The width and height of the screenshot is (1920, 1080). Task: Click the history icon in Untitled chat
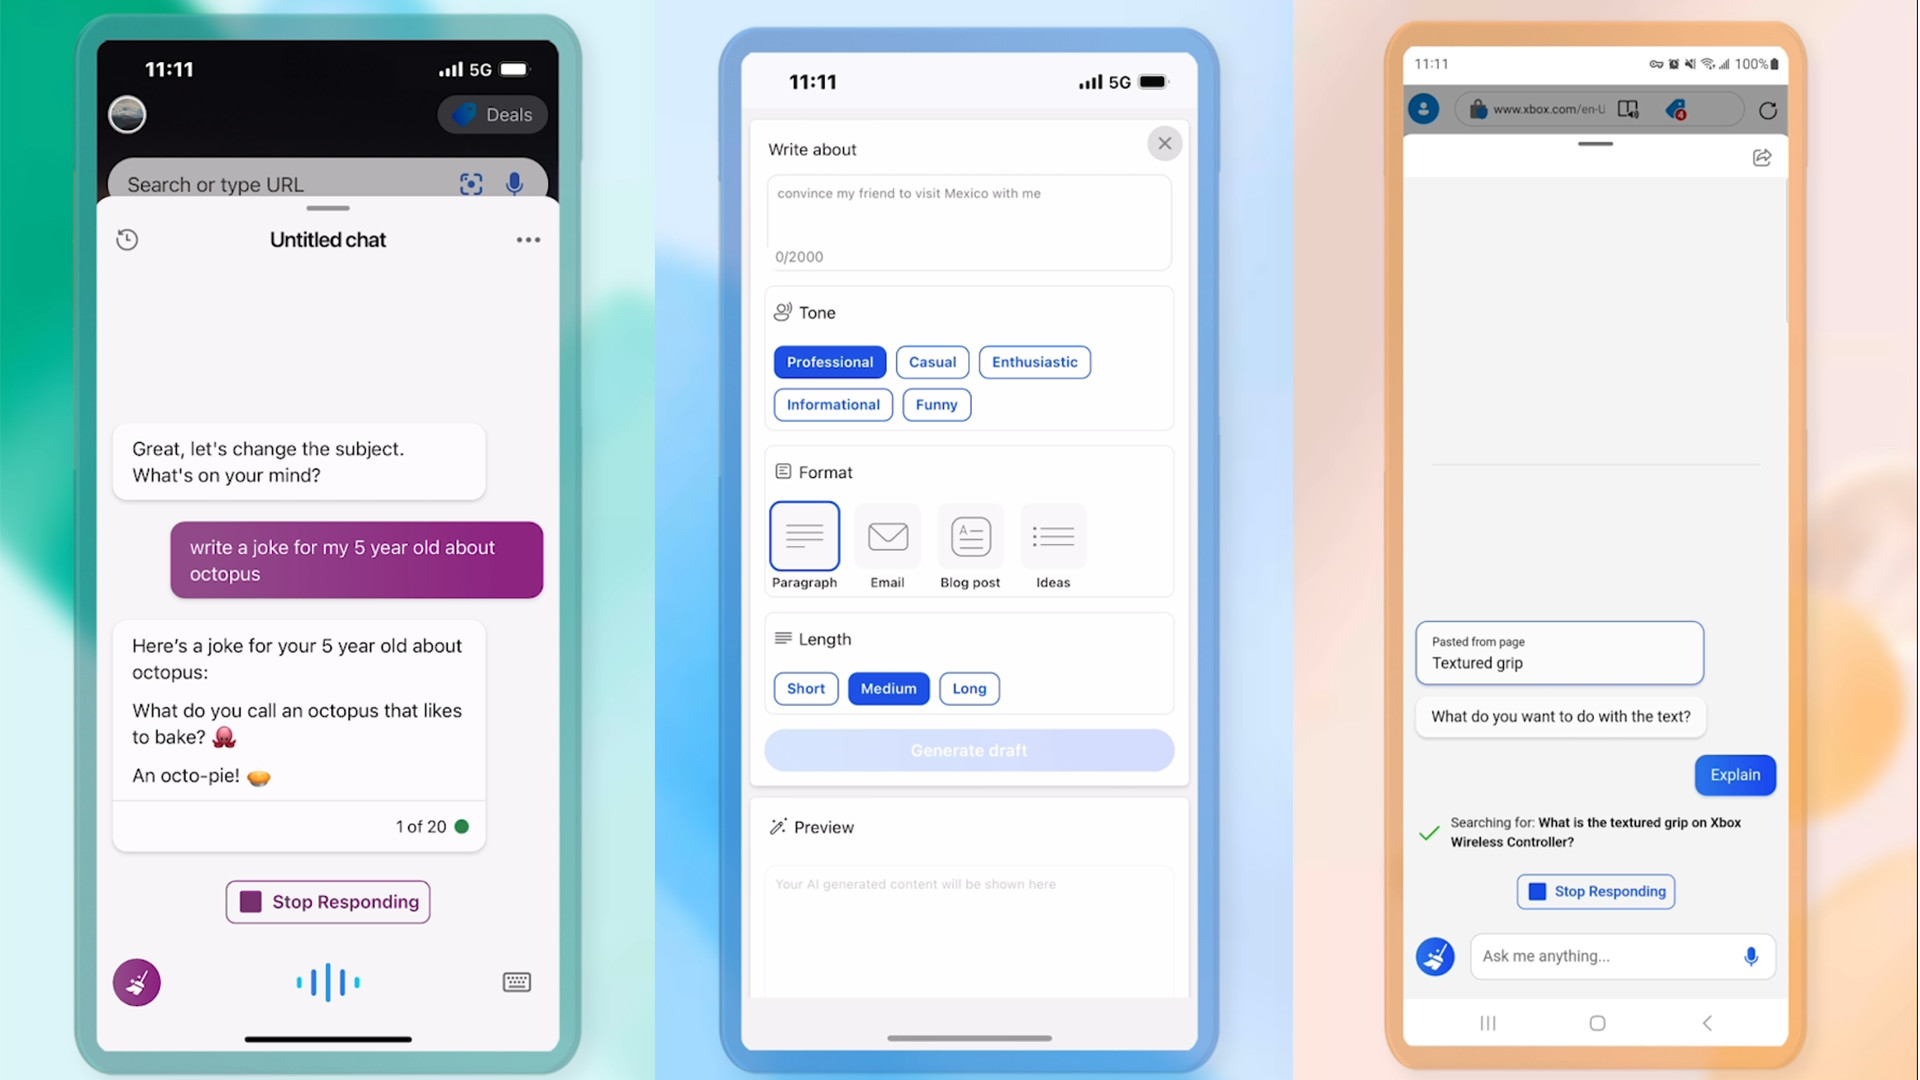[127, 239]
